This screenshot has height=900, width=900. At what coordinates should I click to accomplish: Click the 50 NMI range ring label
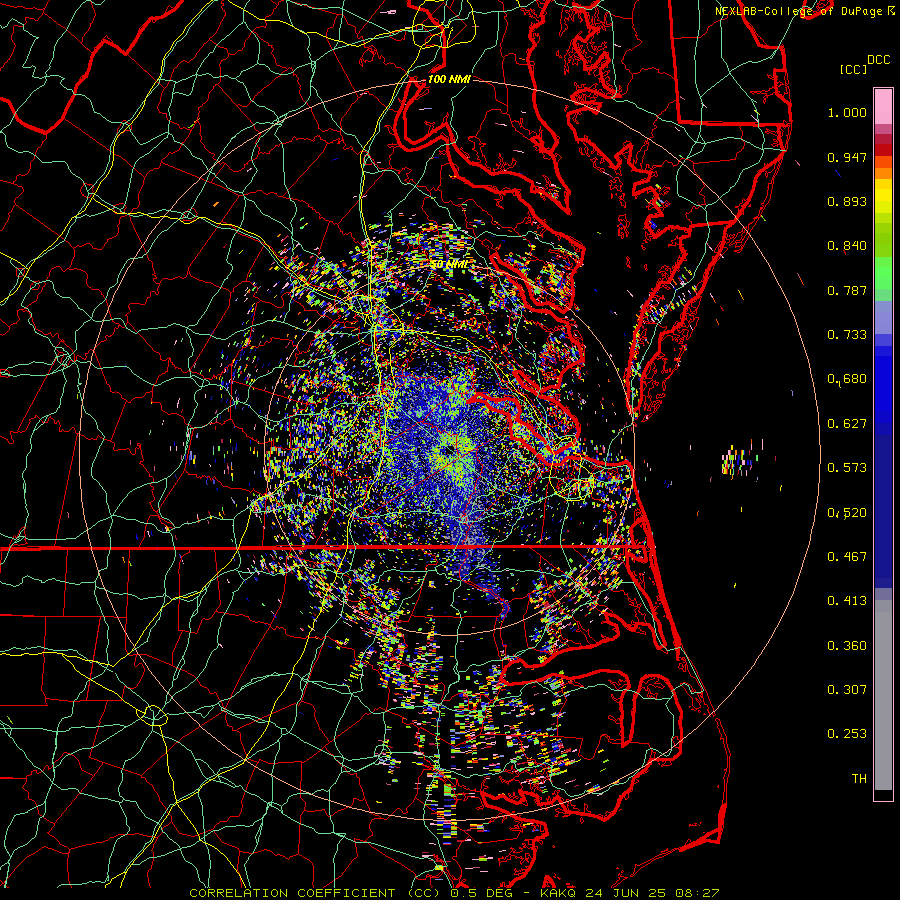click(x=449, y=265)
